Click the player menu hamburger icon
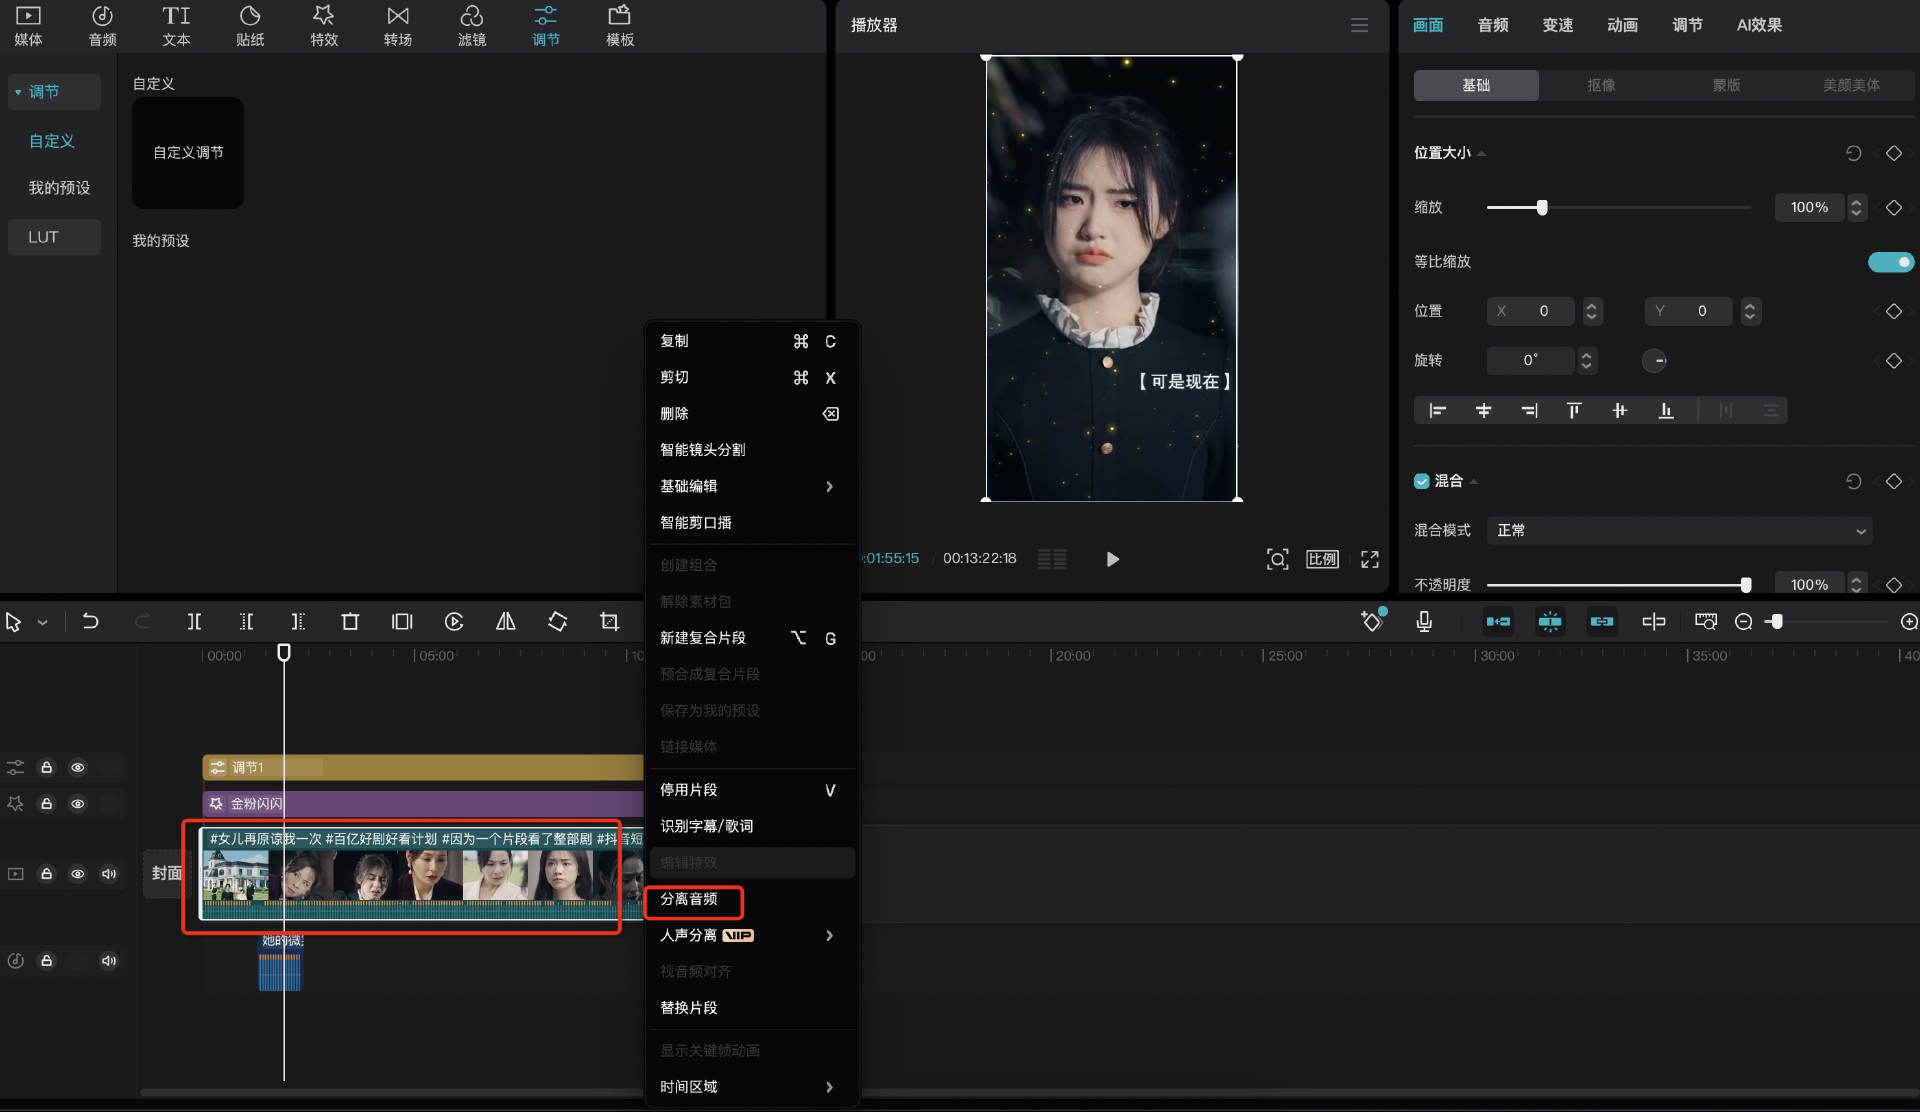 click(x=1359, y=25)
